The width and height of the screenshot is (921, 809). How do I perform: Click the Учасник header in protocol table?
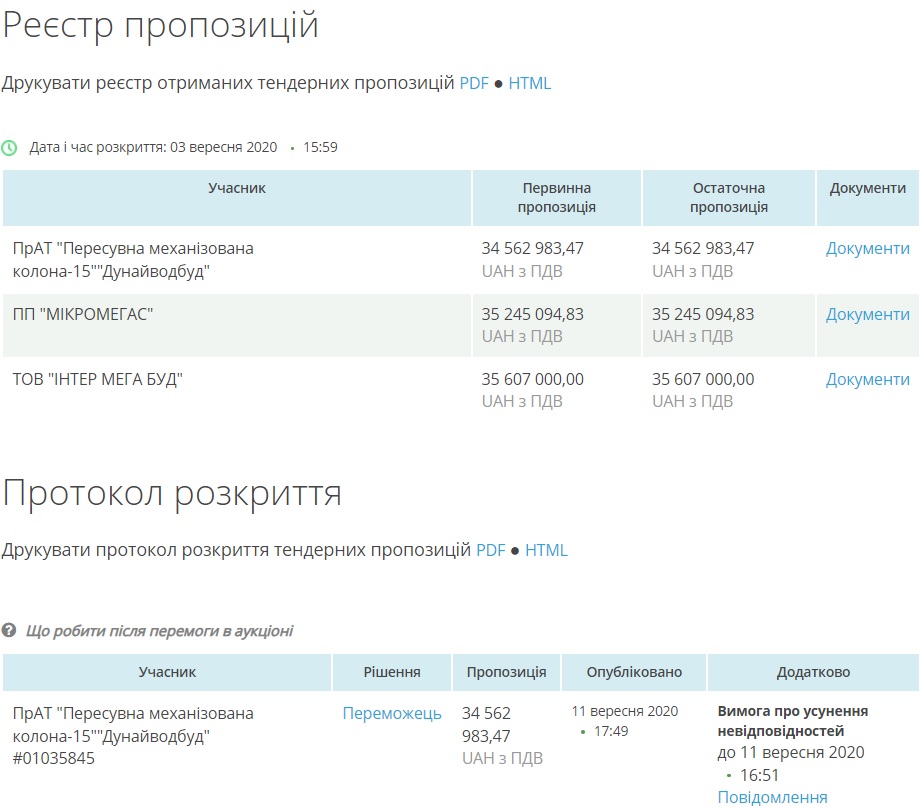pos(167,672)
